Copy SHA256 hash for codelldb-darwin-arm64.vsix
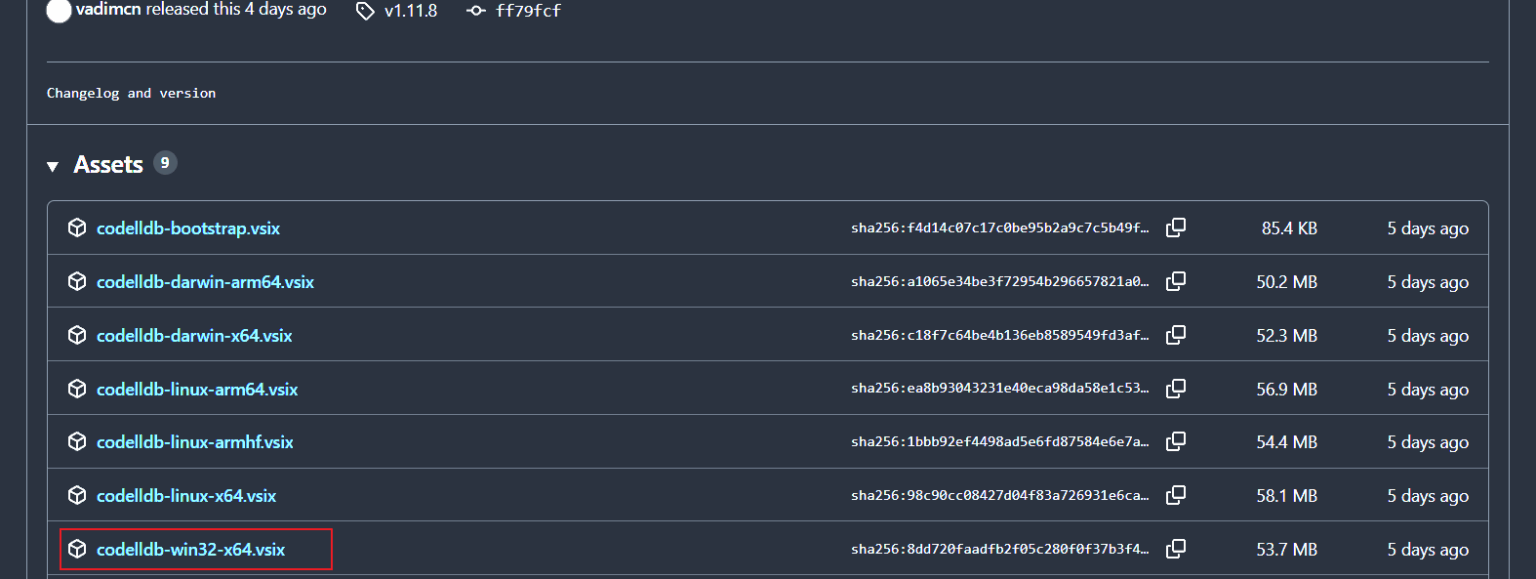The width and height of the screenshot is (1536, 579). click(x=1176, y=282)
